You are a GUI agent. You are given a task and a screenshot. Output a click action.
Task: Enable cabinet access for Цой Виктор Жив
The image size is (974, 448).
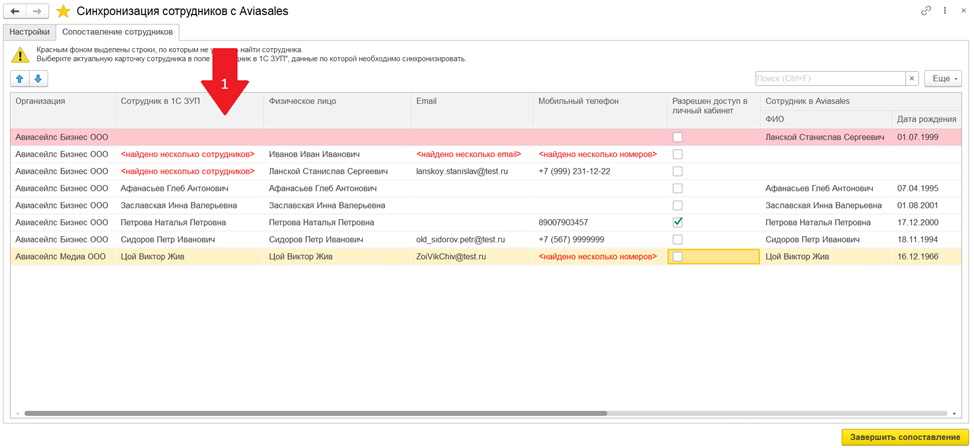click(x=678, y=257)
